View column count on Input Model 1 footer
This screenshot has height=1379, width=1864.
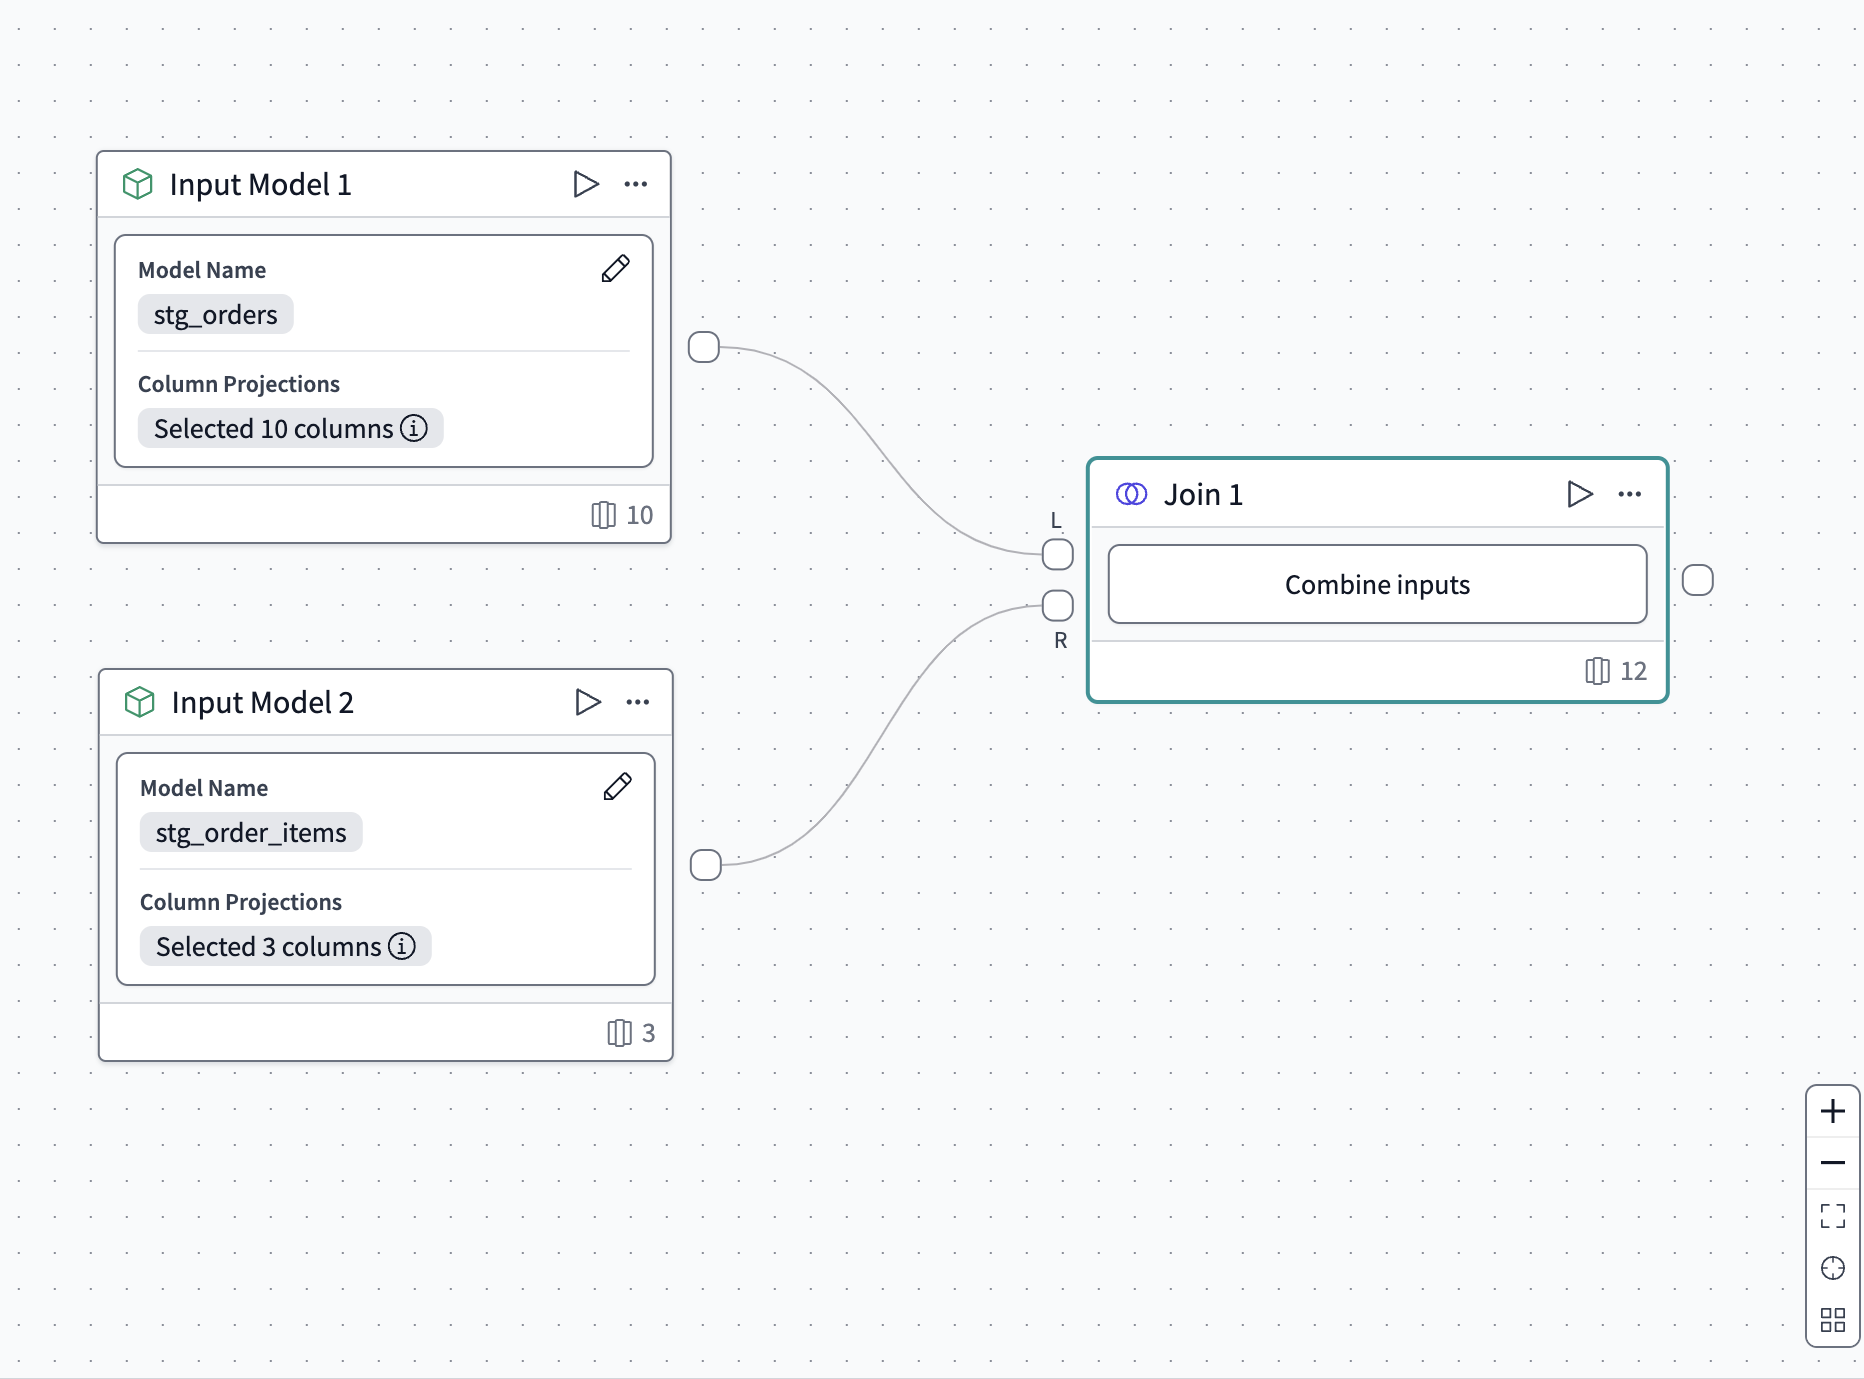pos(620,514)
